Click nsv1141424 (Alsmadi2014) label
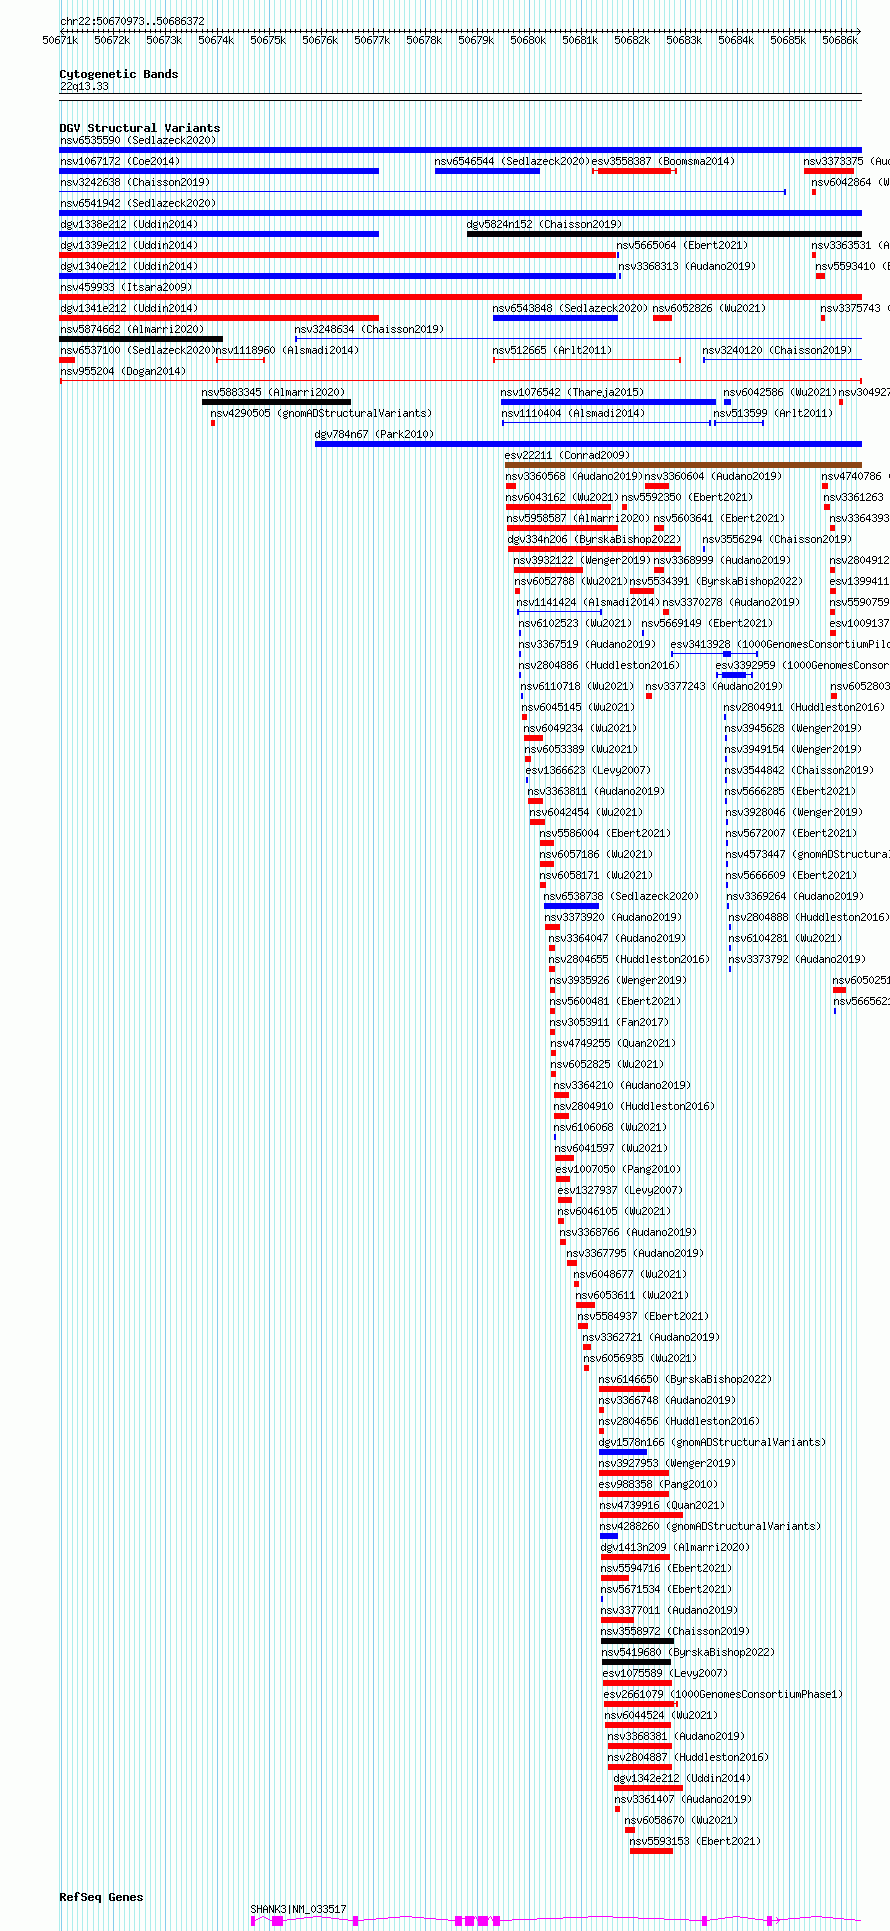The height and width of the screenshot is (1931, 890). tap(588, 602)
